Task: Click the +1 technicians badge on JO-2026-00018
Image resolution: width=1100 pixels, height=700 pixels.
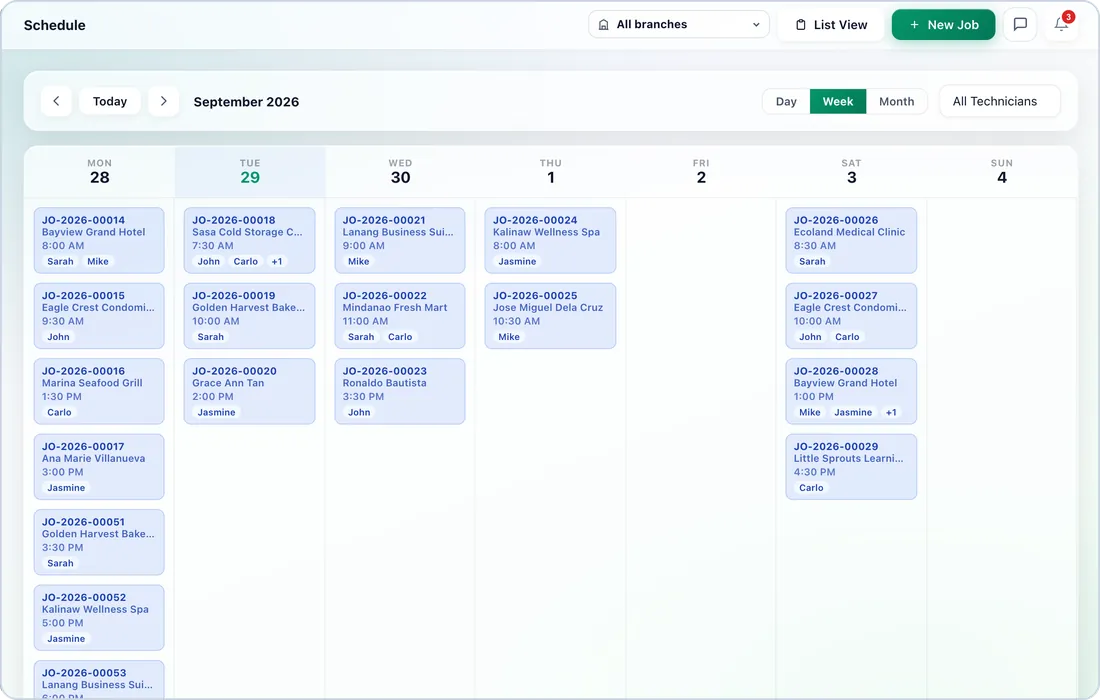Action: [277, 262]
